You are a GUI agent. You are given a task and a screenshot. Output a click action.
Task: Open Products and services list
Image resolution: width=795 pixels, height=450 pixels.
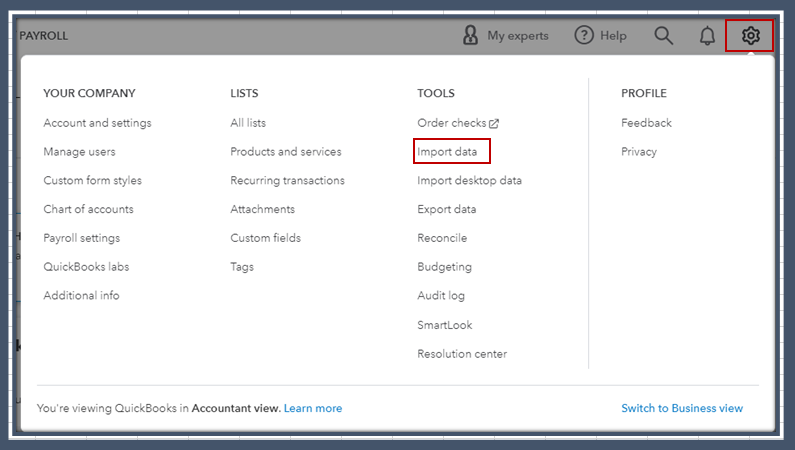click(286, 152)
